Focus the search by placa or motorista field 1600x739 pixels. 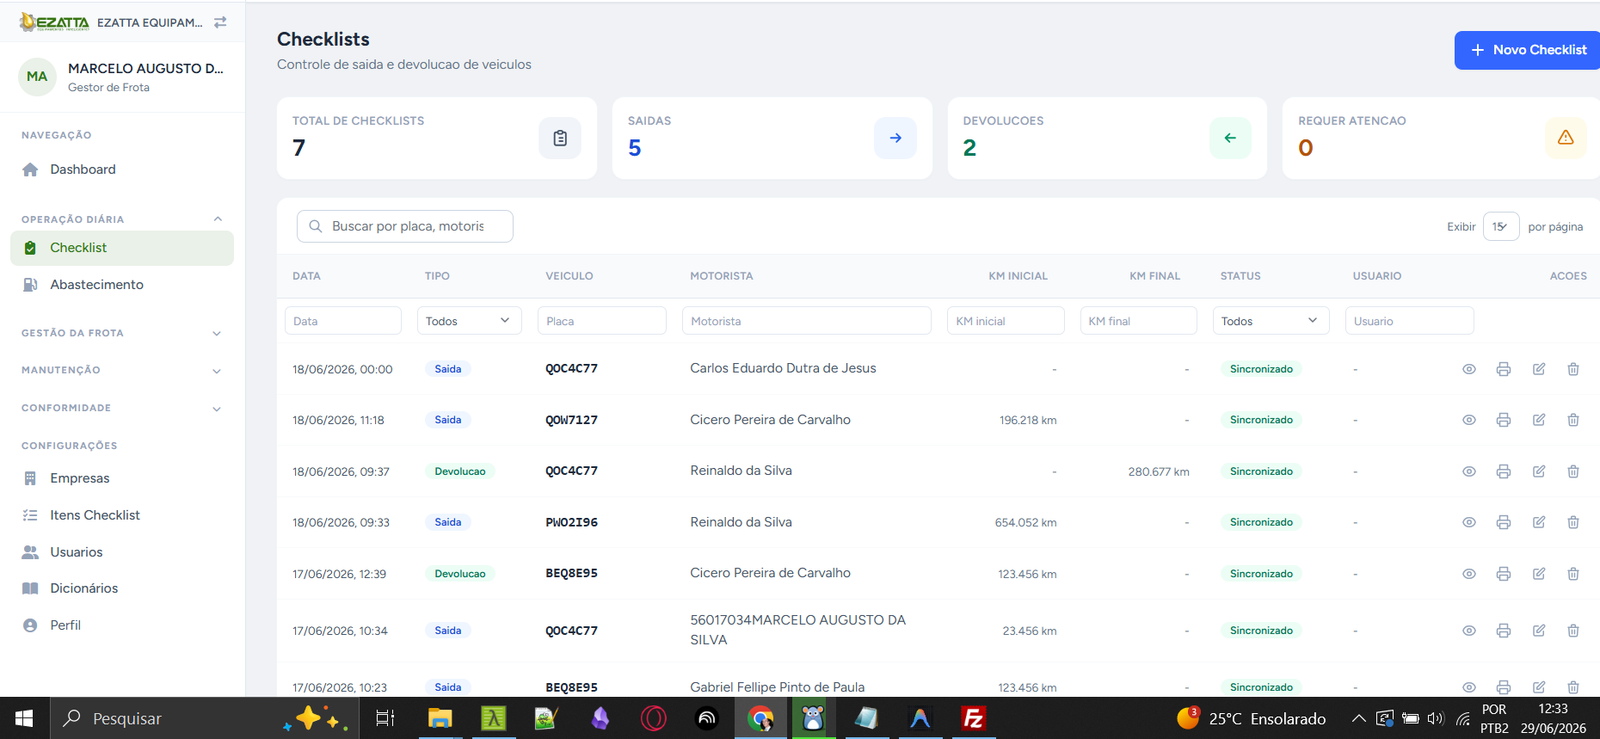click(405, 226)
